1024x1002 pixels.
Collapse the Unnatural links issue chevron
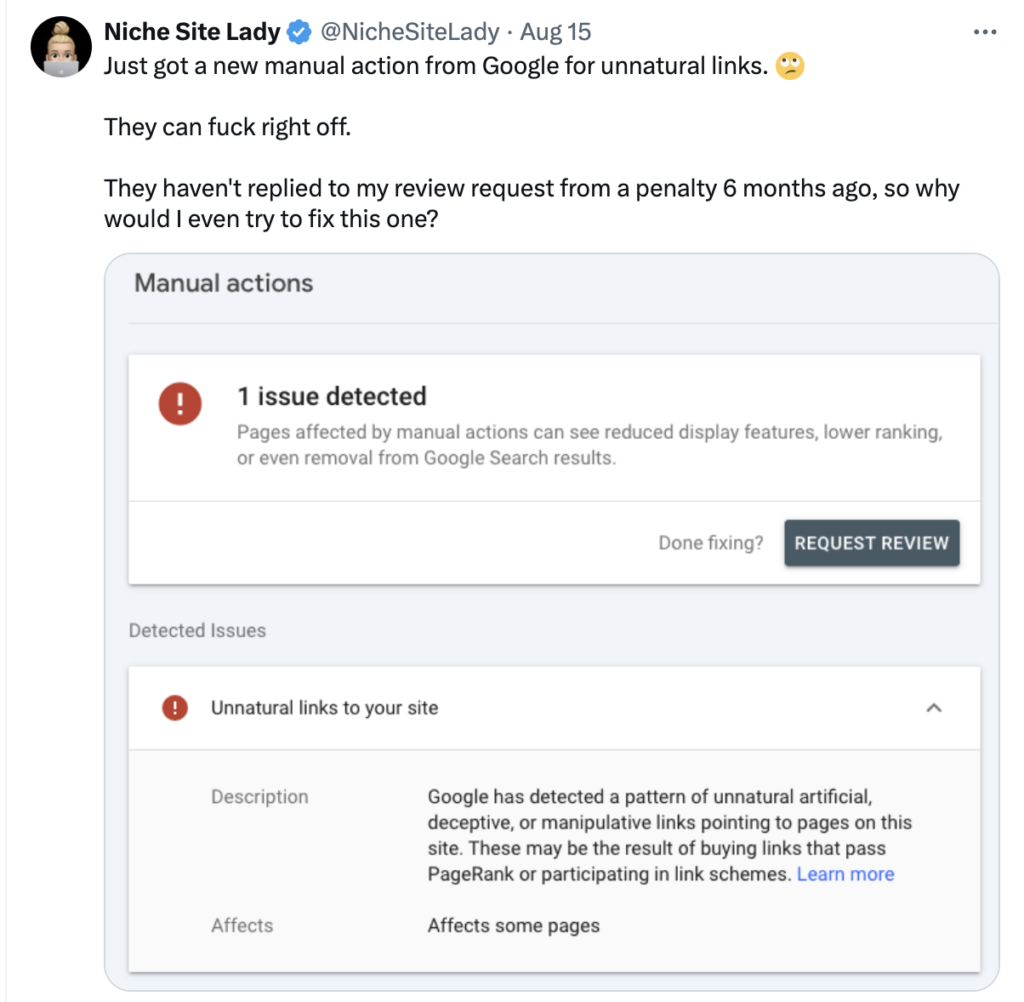tap(934, 708)
